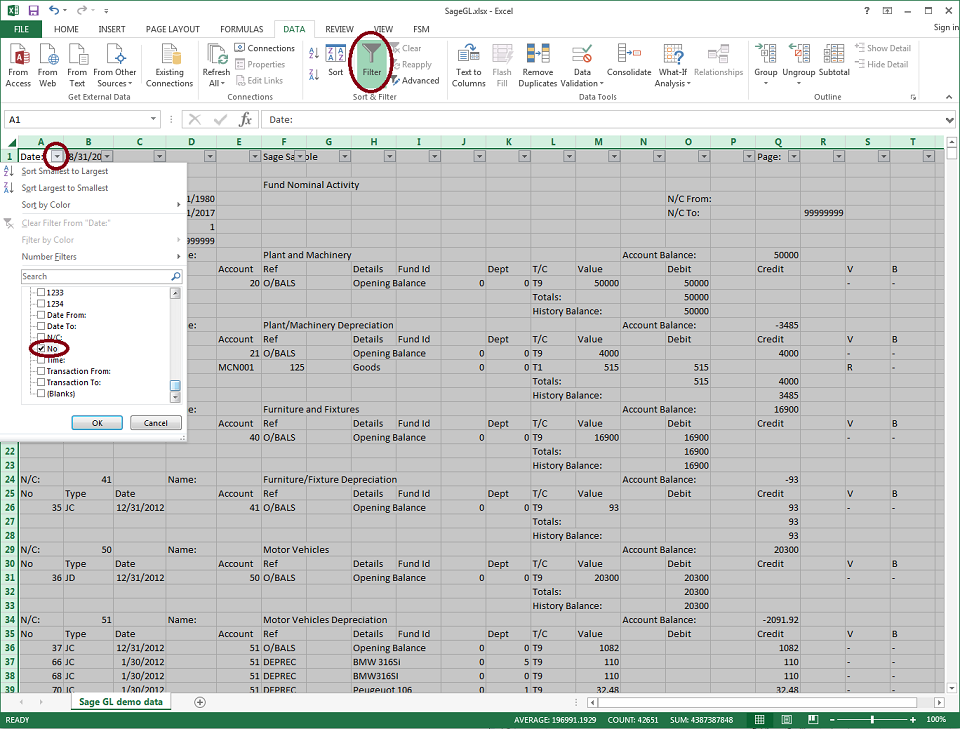960x729 pixels.
Task: Add a new sheet with plus icon
Action: tap(200, 702)
